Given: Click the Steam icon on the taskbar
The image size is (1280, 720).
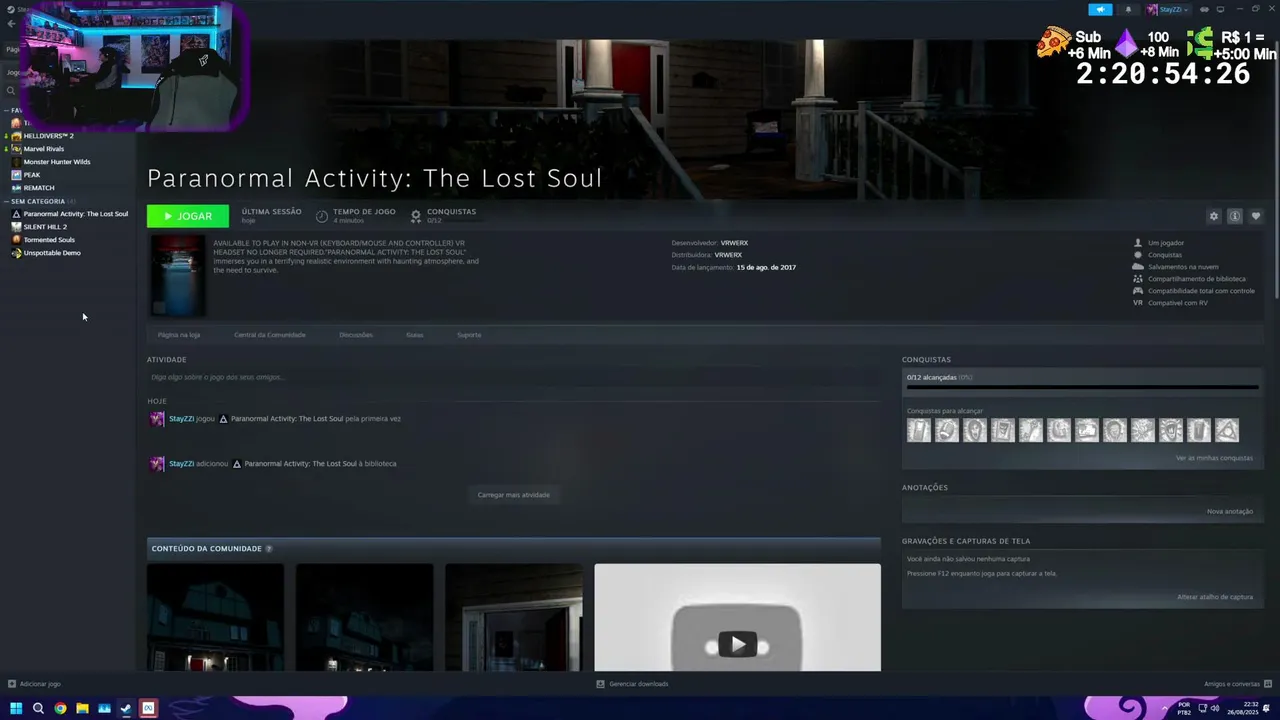Looking at the screenshot, I should pyautogui.click(x=126, y=709).
